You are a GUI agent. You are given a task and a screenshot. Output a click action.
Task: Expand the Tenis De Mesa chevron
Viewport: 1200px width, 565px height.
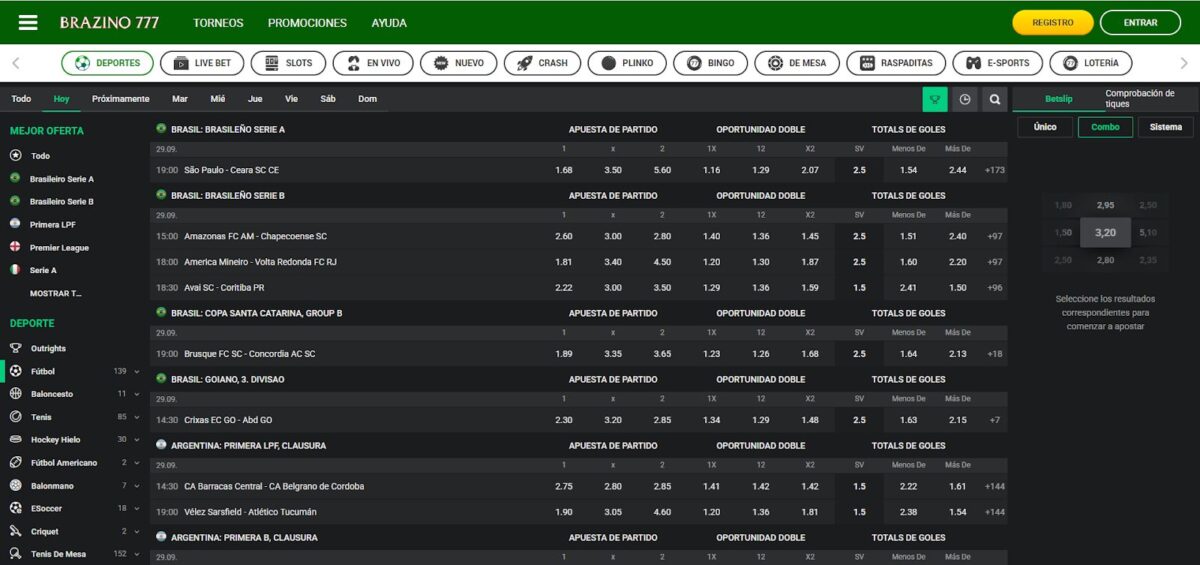137,554
